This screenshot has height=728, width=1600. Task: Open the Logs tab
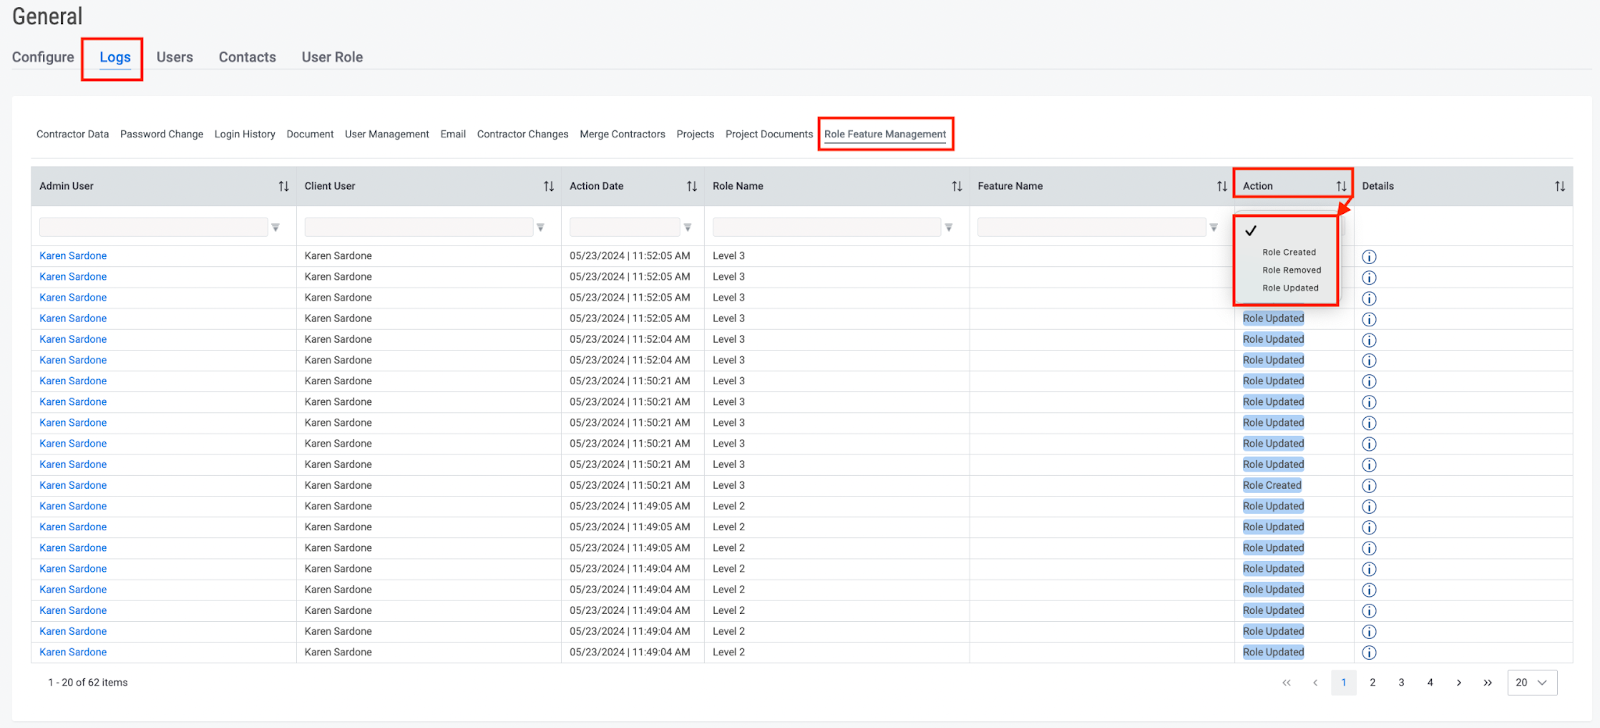(x=115, y=57)
